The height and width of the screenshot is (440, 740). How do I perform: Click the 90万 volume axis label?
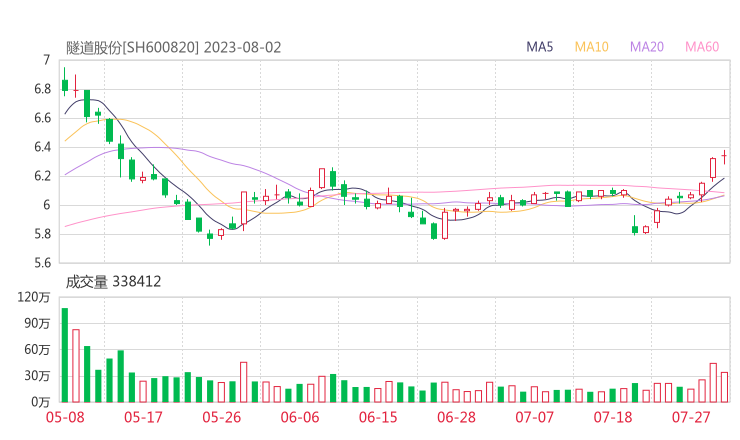pyautogui.click(x=37, y=323)
